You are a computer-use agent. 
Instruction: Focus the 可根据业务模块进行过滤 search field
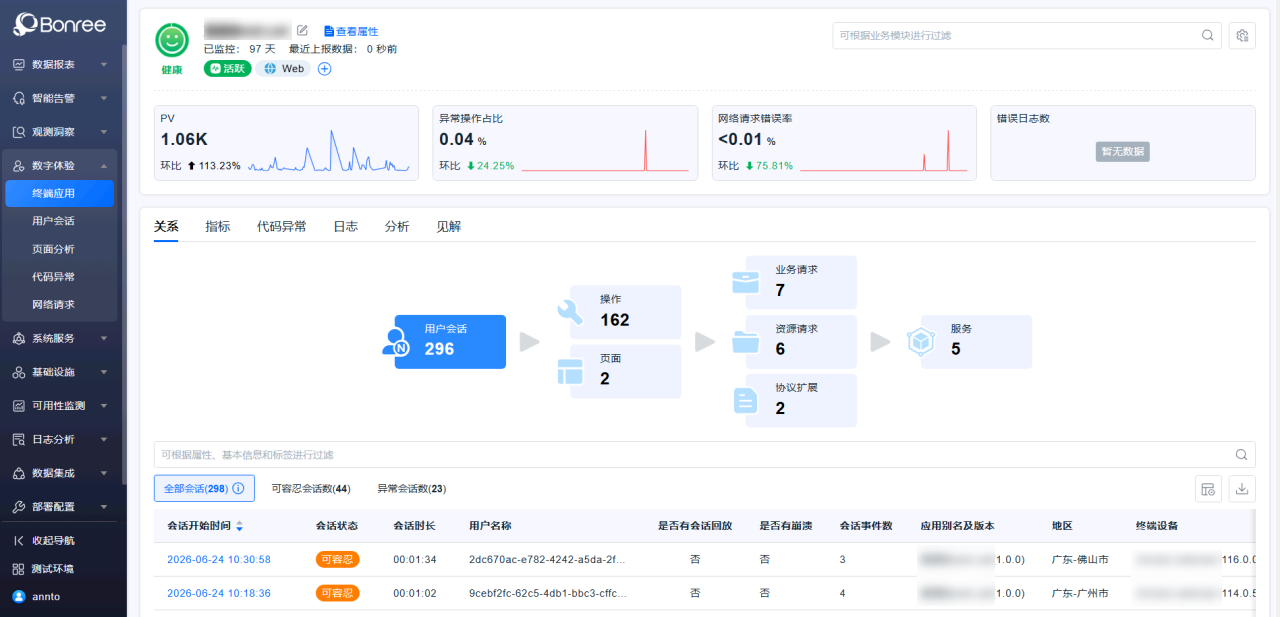click(x=1027, y=35)
